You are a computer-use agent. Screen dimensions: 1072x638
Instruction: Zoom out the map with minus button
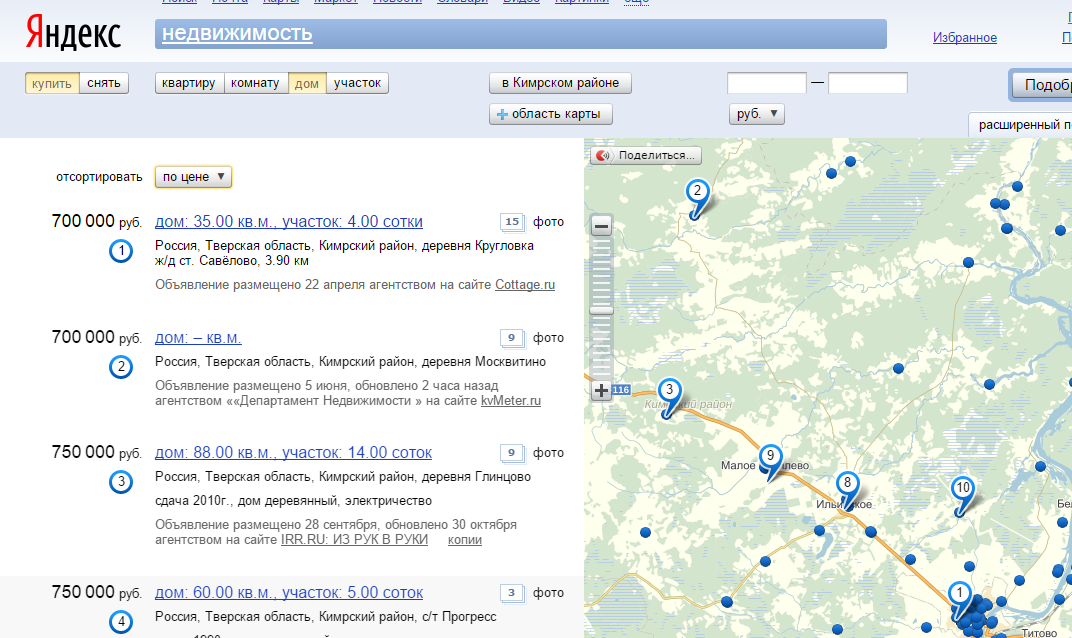[601, 226]
